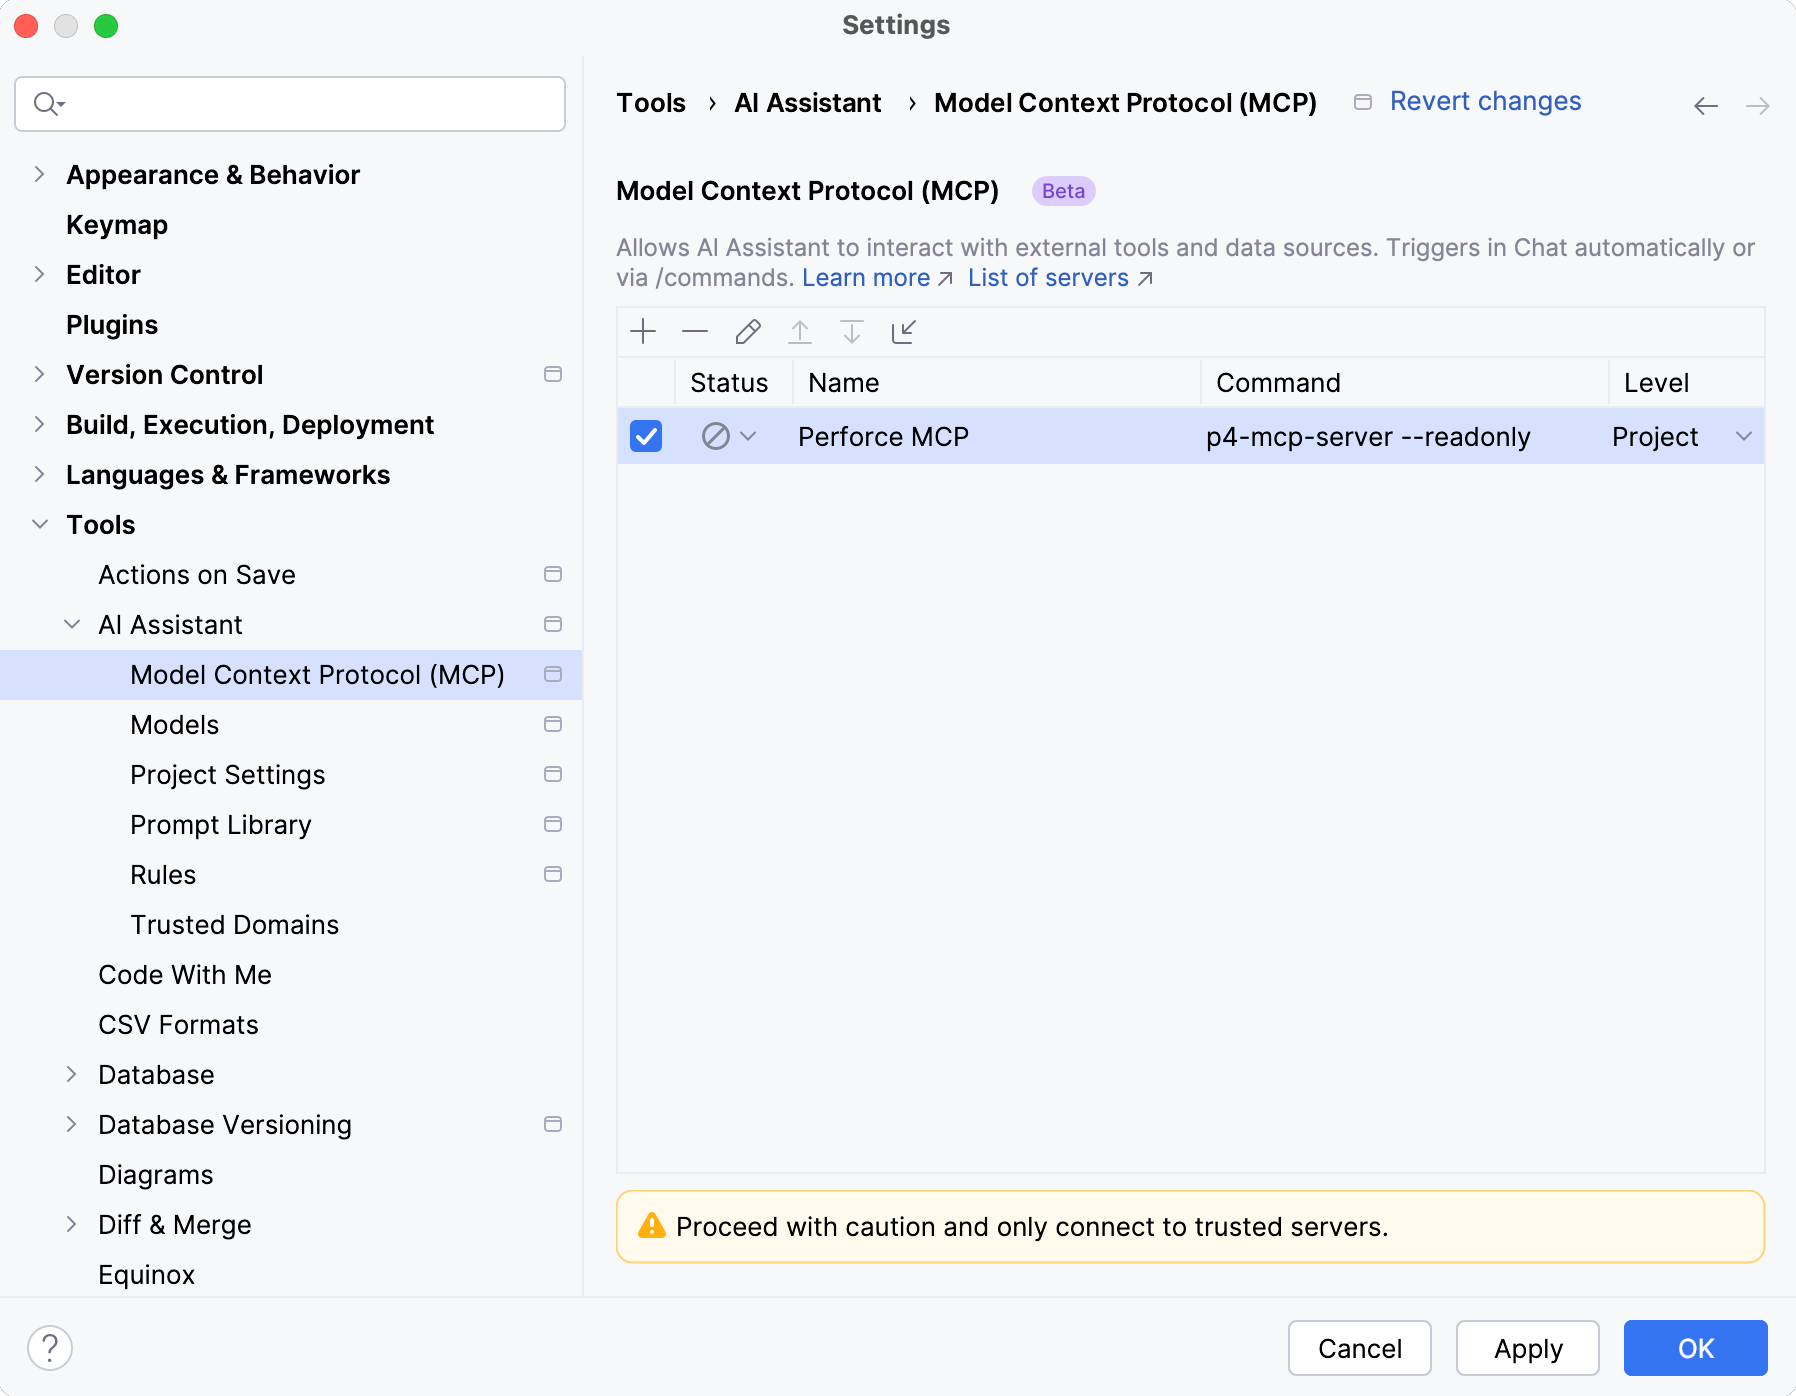Expand the Version Control section
The height and width of the screenshot is (1396, 1796).
[x=39, y=374]
